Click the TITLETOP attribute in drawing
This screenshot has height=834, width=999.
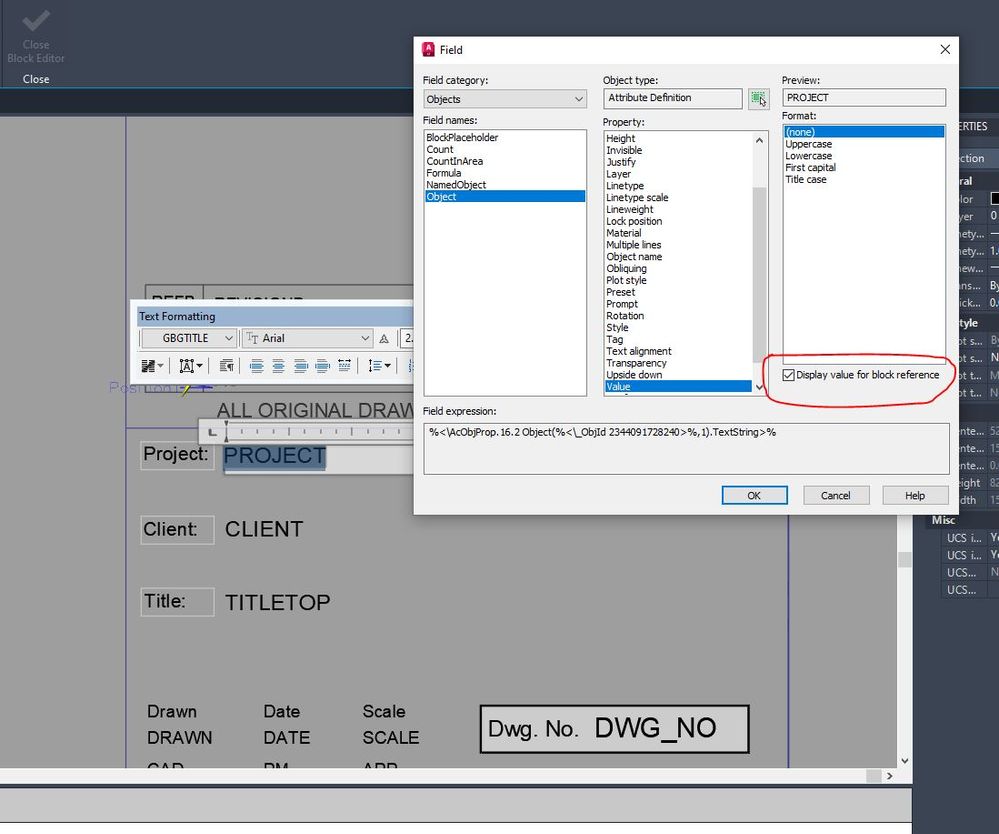(277, 602)
